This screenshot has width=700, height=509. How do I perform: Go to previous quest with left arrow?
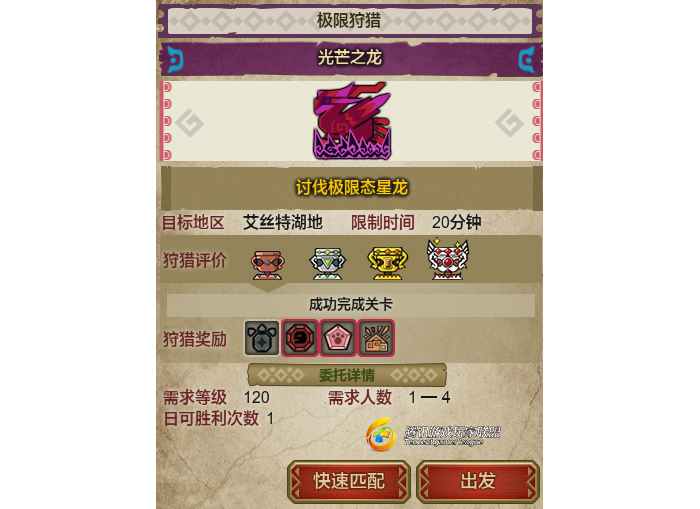[x=190, y=123]
